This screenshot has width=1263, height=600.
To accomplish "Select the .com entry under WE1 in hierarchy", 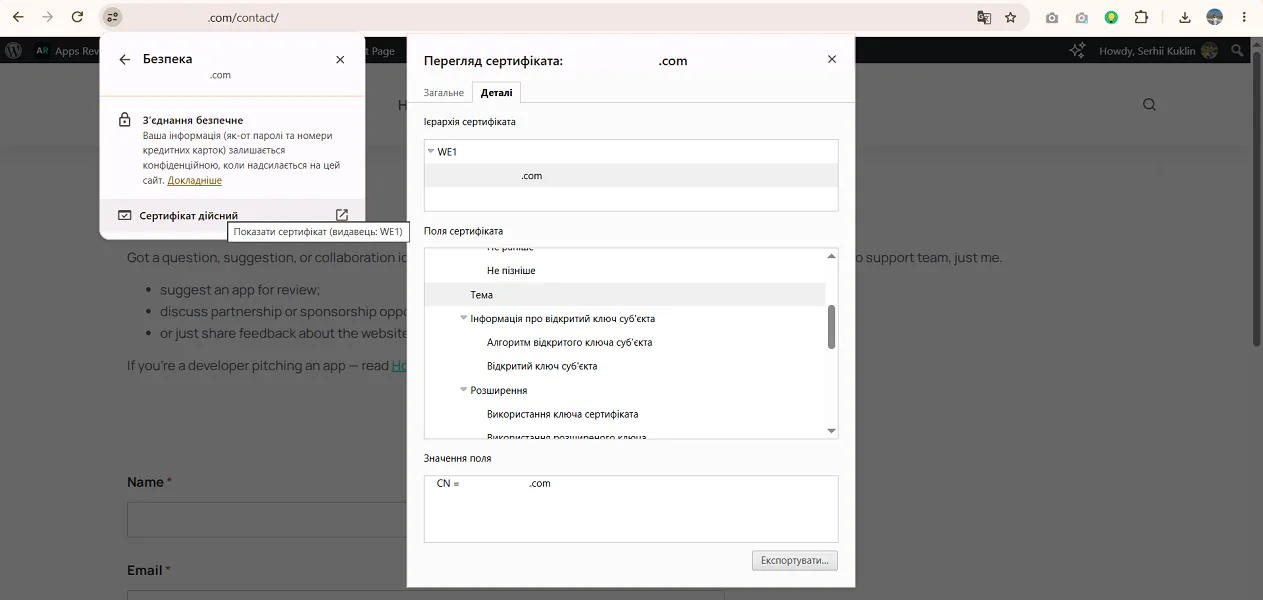I will pos(631,176).
